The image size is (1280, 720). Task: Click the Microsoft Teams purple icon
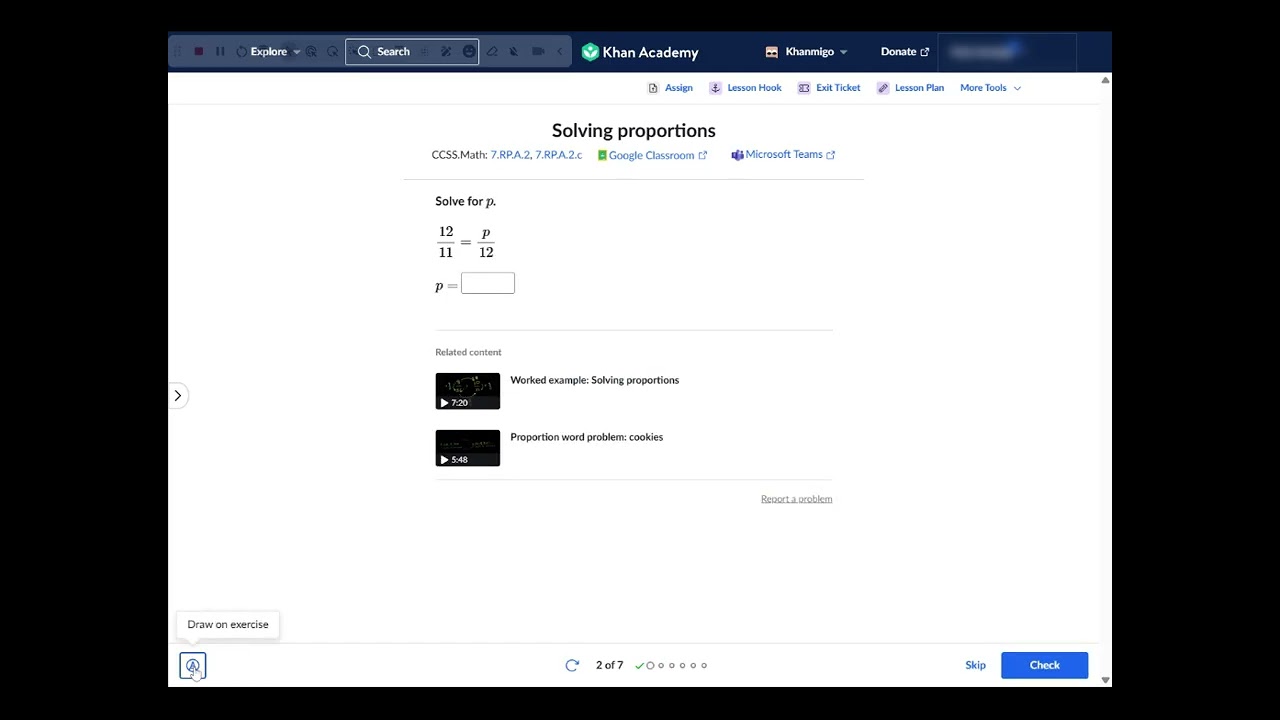coord(737,155)
